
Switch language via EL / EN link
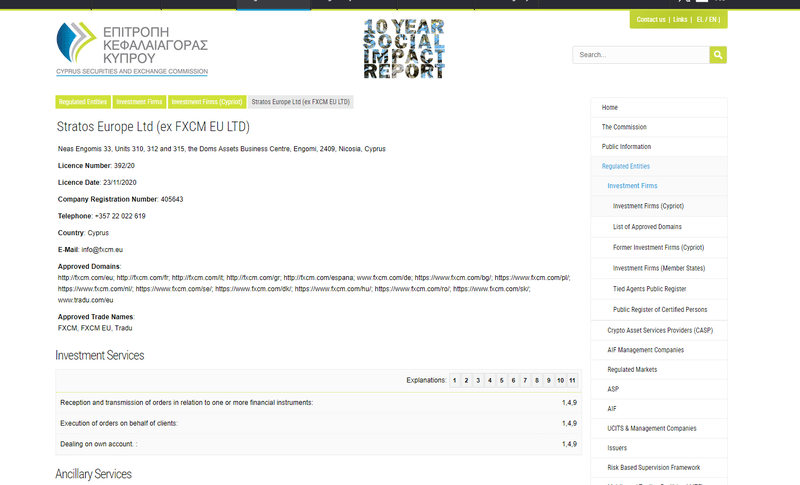(x=706, y=19)
